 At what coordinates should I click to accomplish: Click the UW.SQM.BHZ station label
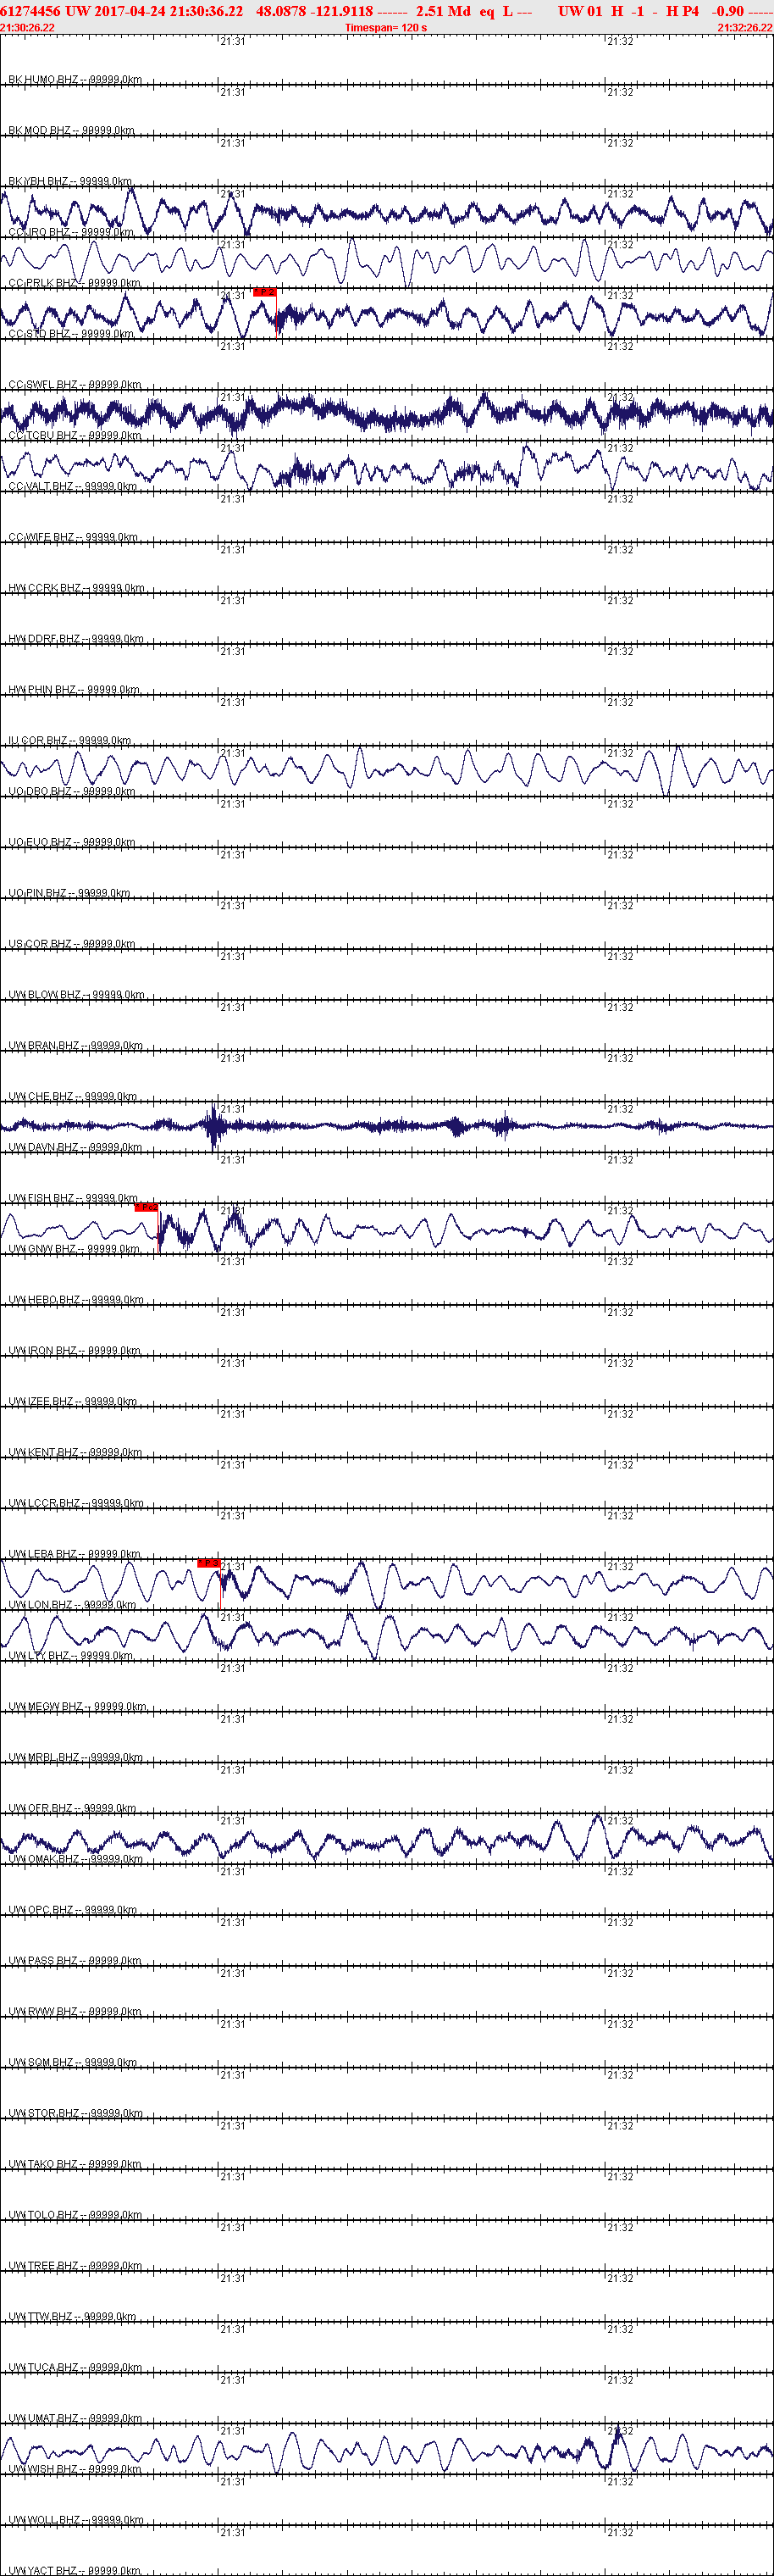(x=73, y=2062)
